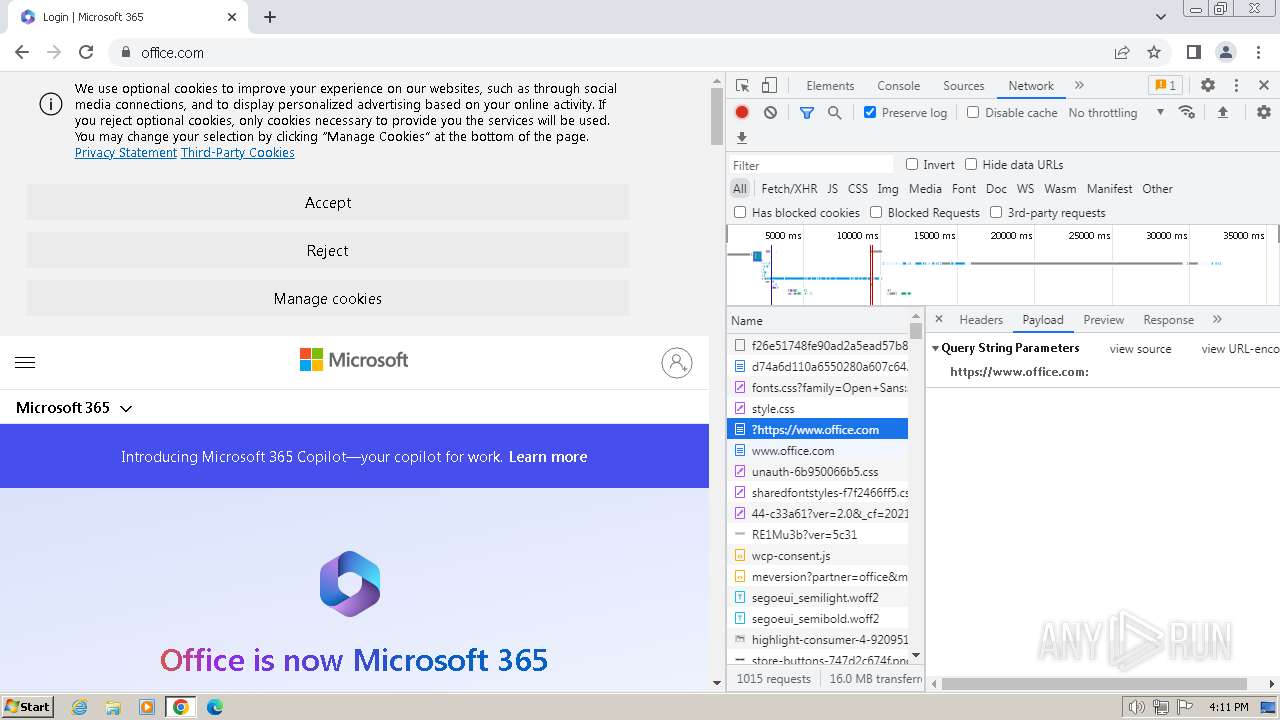
Task: Open the Chrome three-dot menu
Action: (x=1258, y=52)
